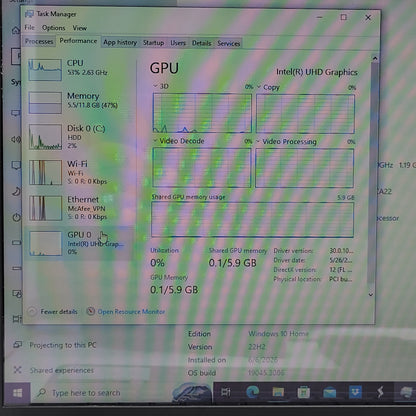This screenshot has width=416, height=416.
Task: Open the Options menu
Action: coord(53,28)
